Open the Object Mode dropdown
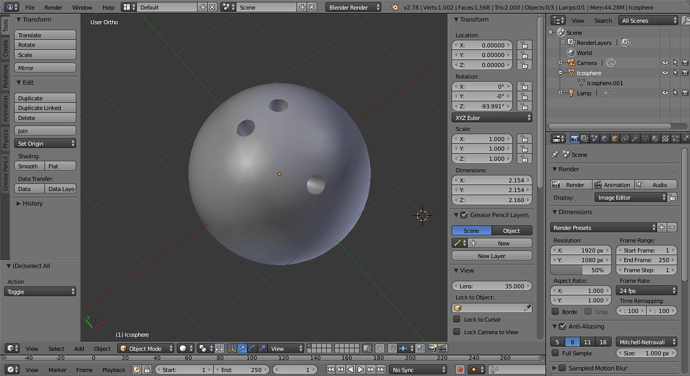The height and width of the screenshot is (376, 690). (146, 348)
